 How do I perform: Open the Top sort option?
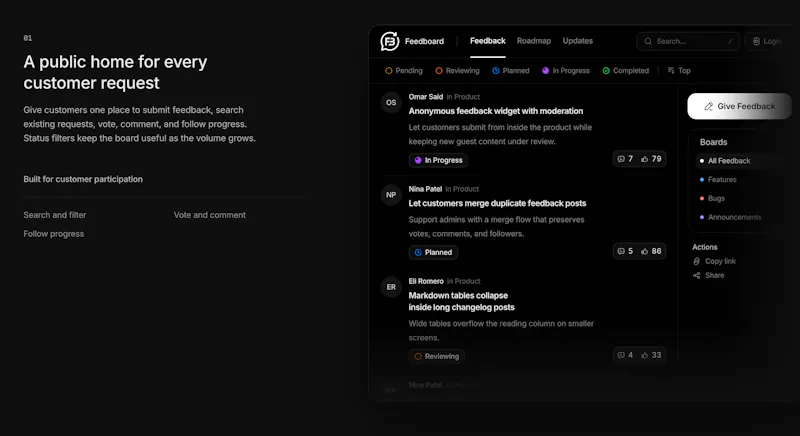[679, 70]
